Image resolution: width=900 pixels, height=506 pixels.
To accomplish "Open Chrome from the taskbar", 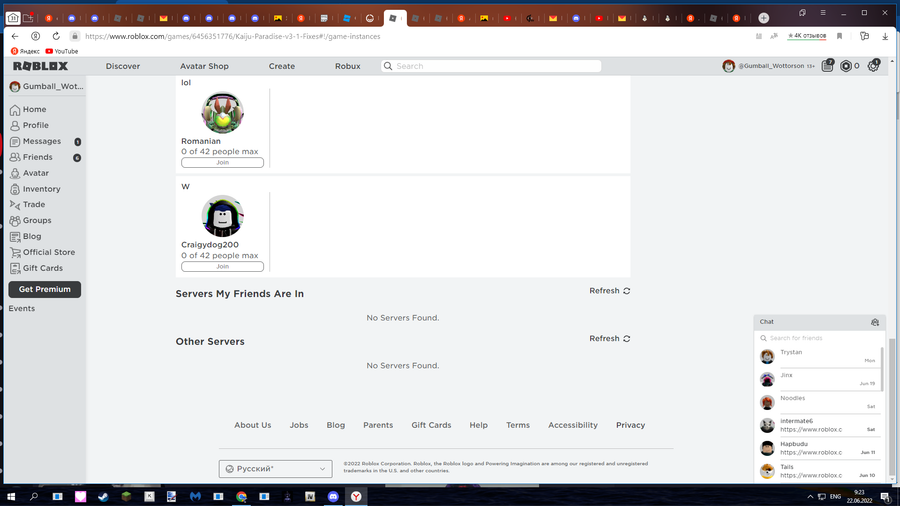I will (241, 496).
